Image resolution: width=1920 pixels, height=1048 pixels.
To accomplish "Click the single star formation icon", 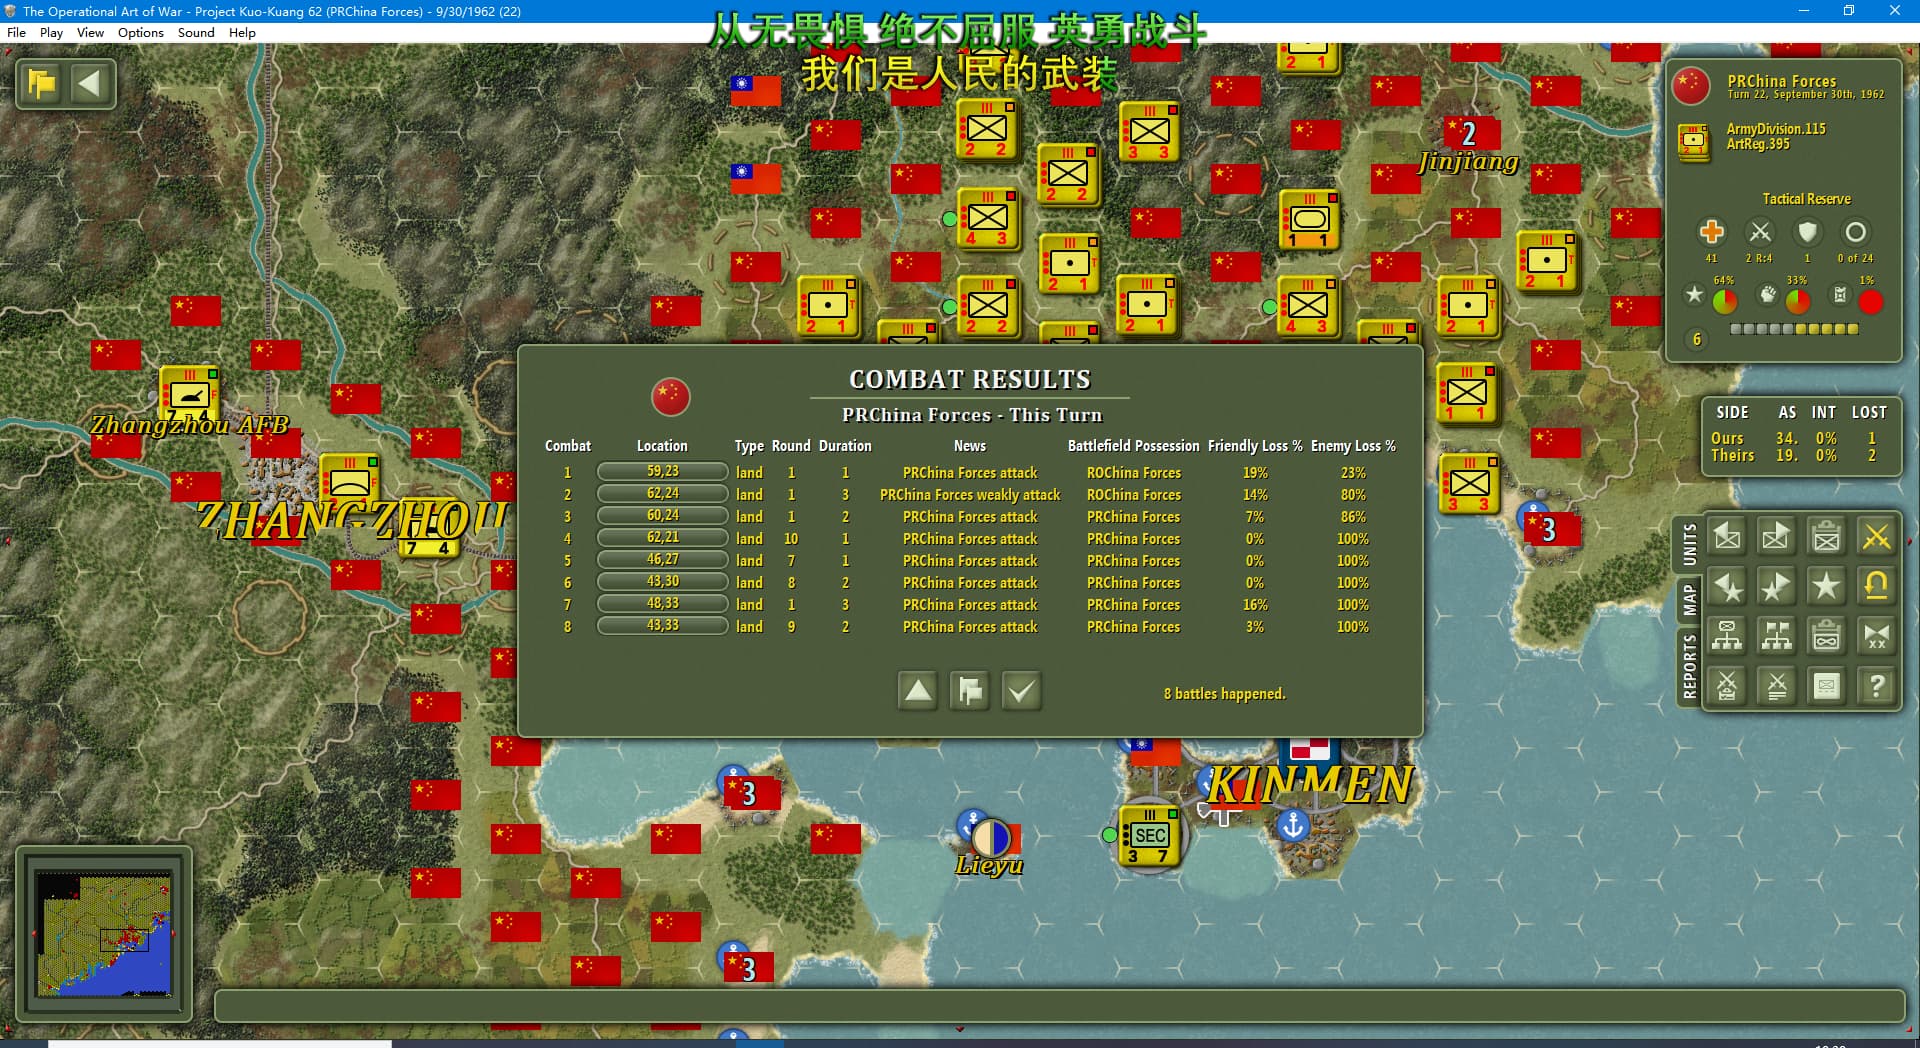I will click(x=1827, y=587).
